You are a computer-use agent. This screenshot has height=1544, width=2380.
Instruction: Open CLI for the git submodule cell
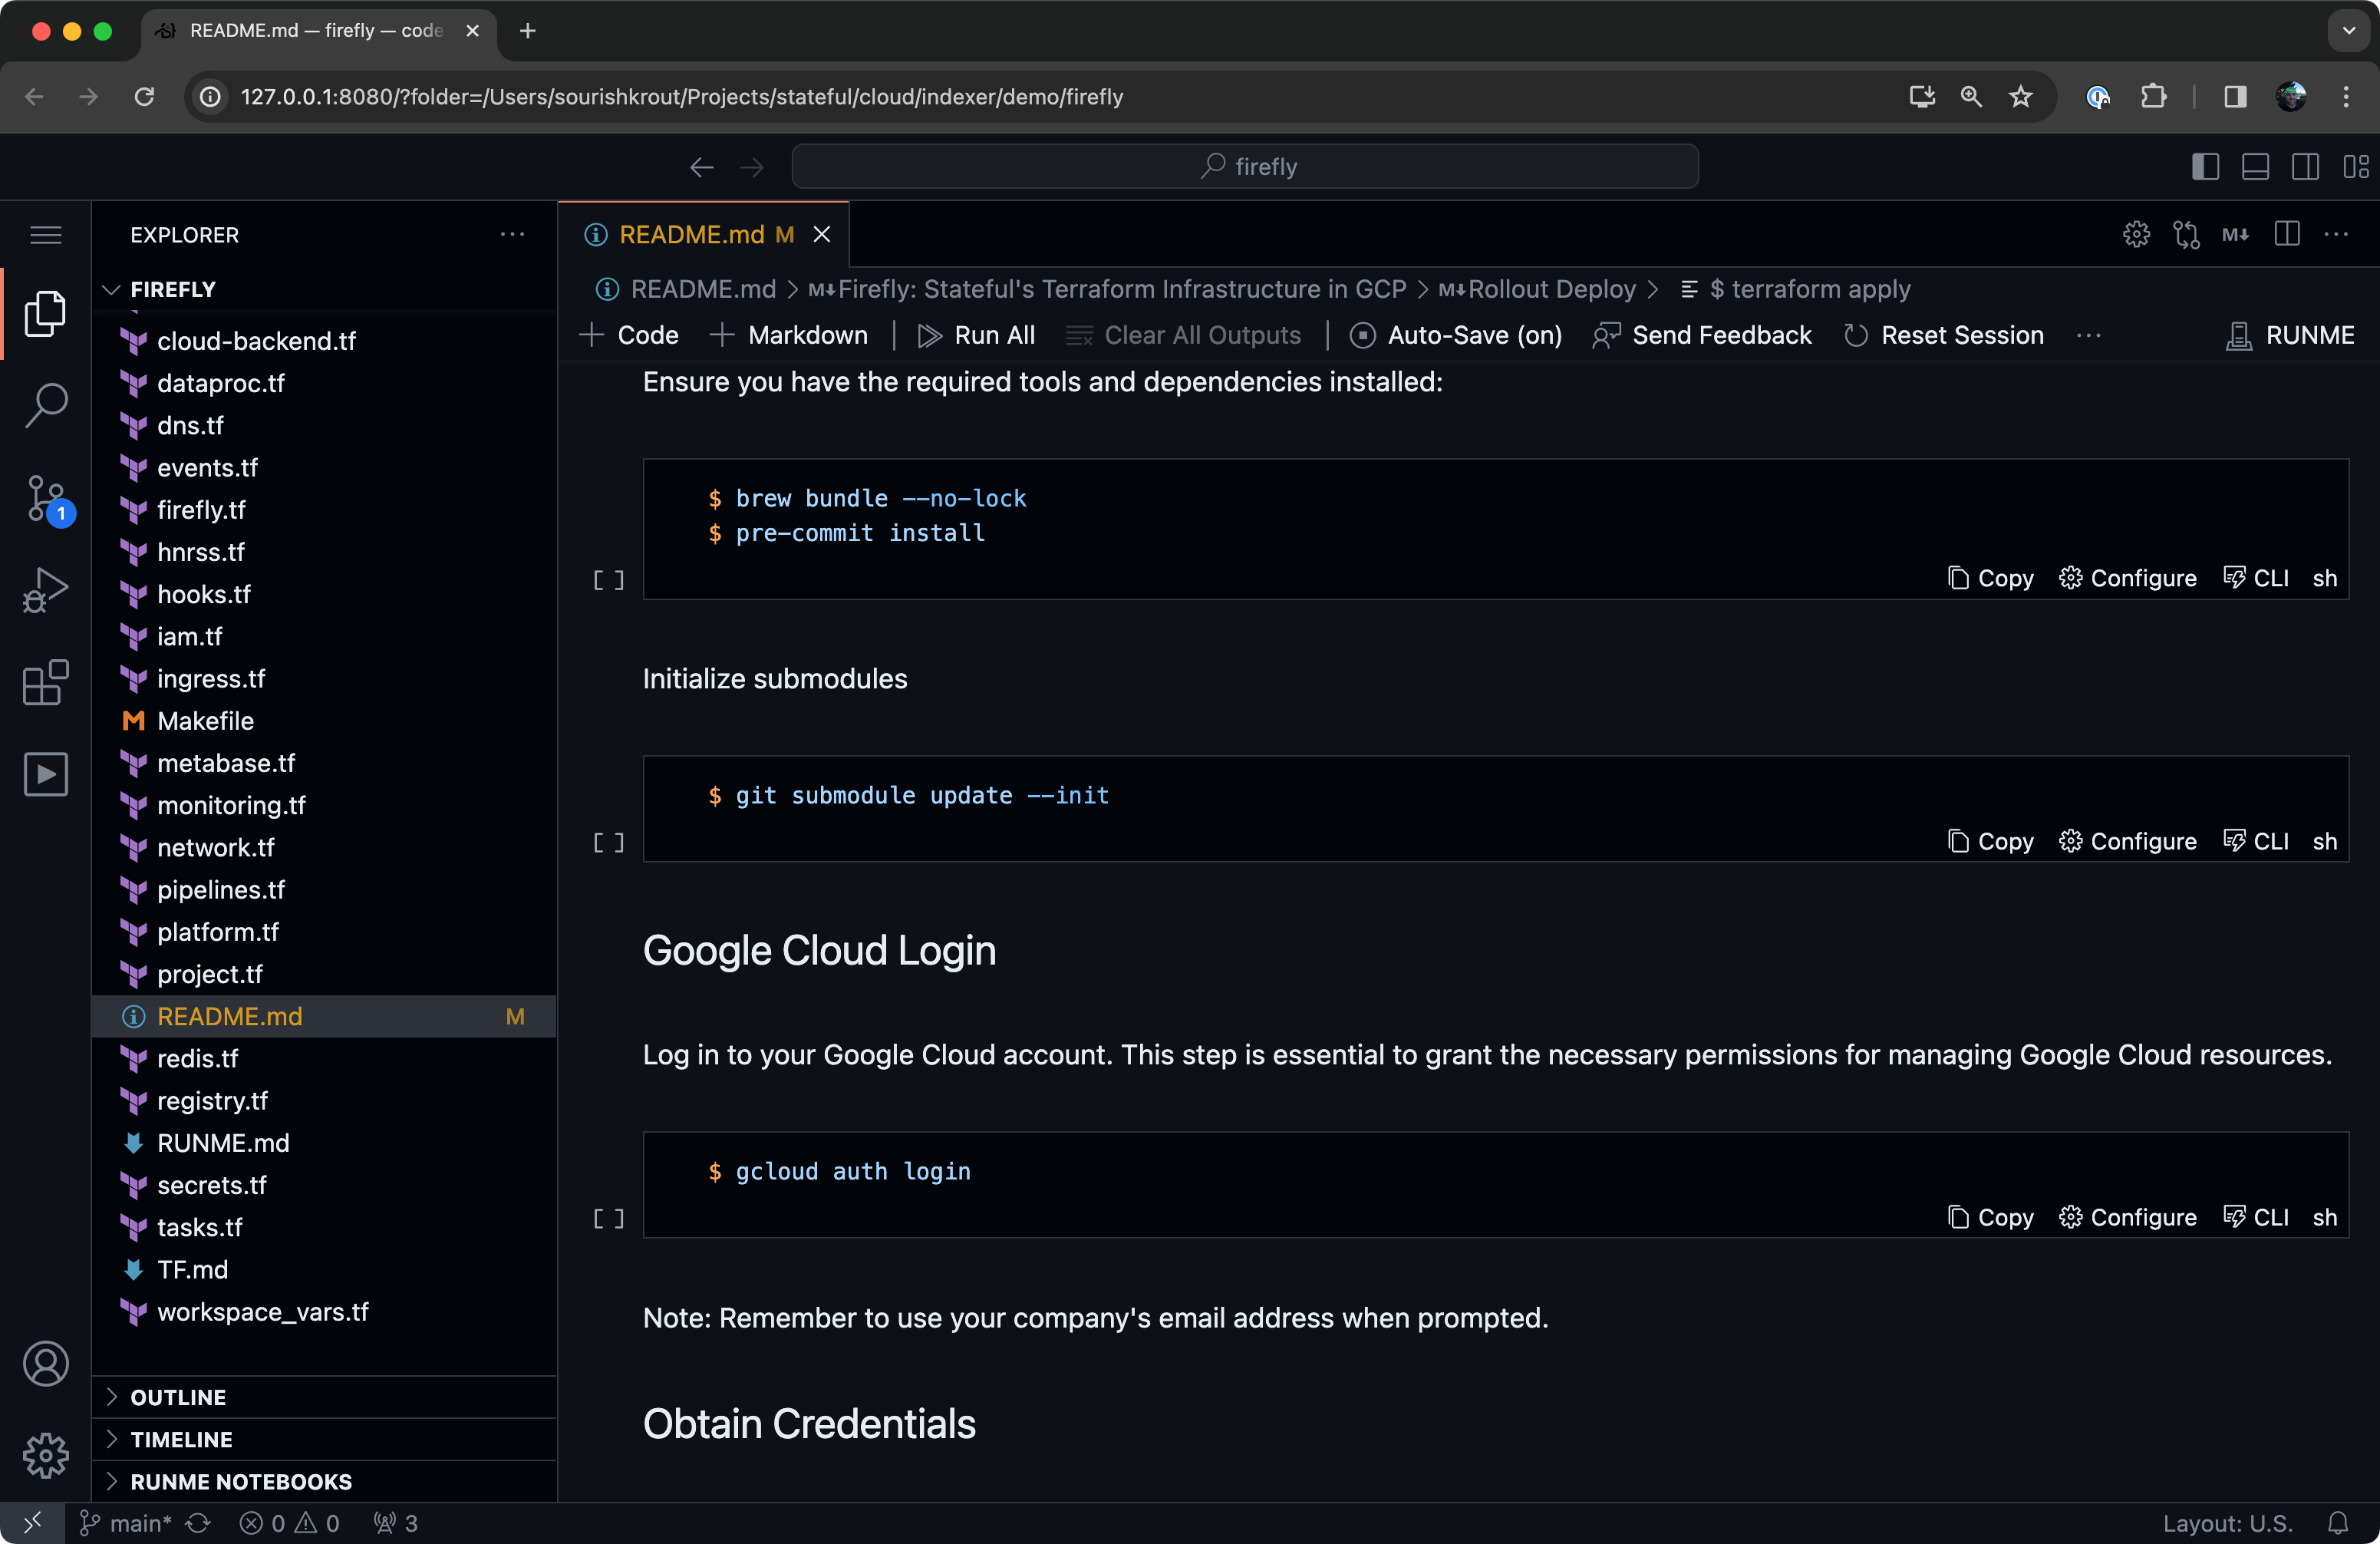[2256, 841]
